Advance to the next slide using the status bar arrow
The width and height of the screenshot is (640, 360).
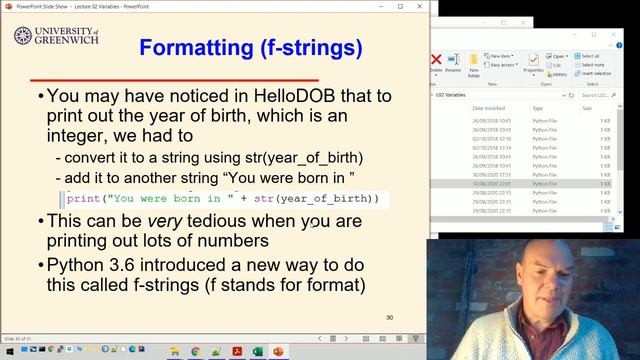(x=346, y=338)
